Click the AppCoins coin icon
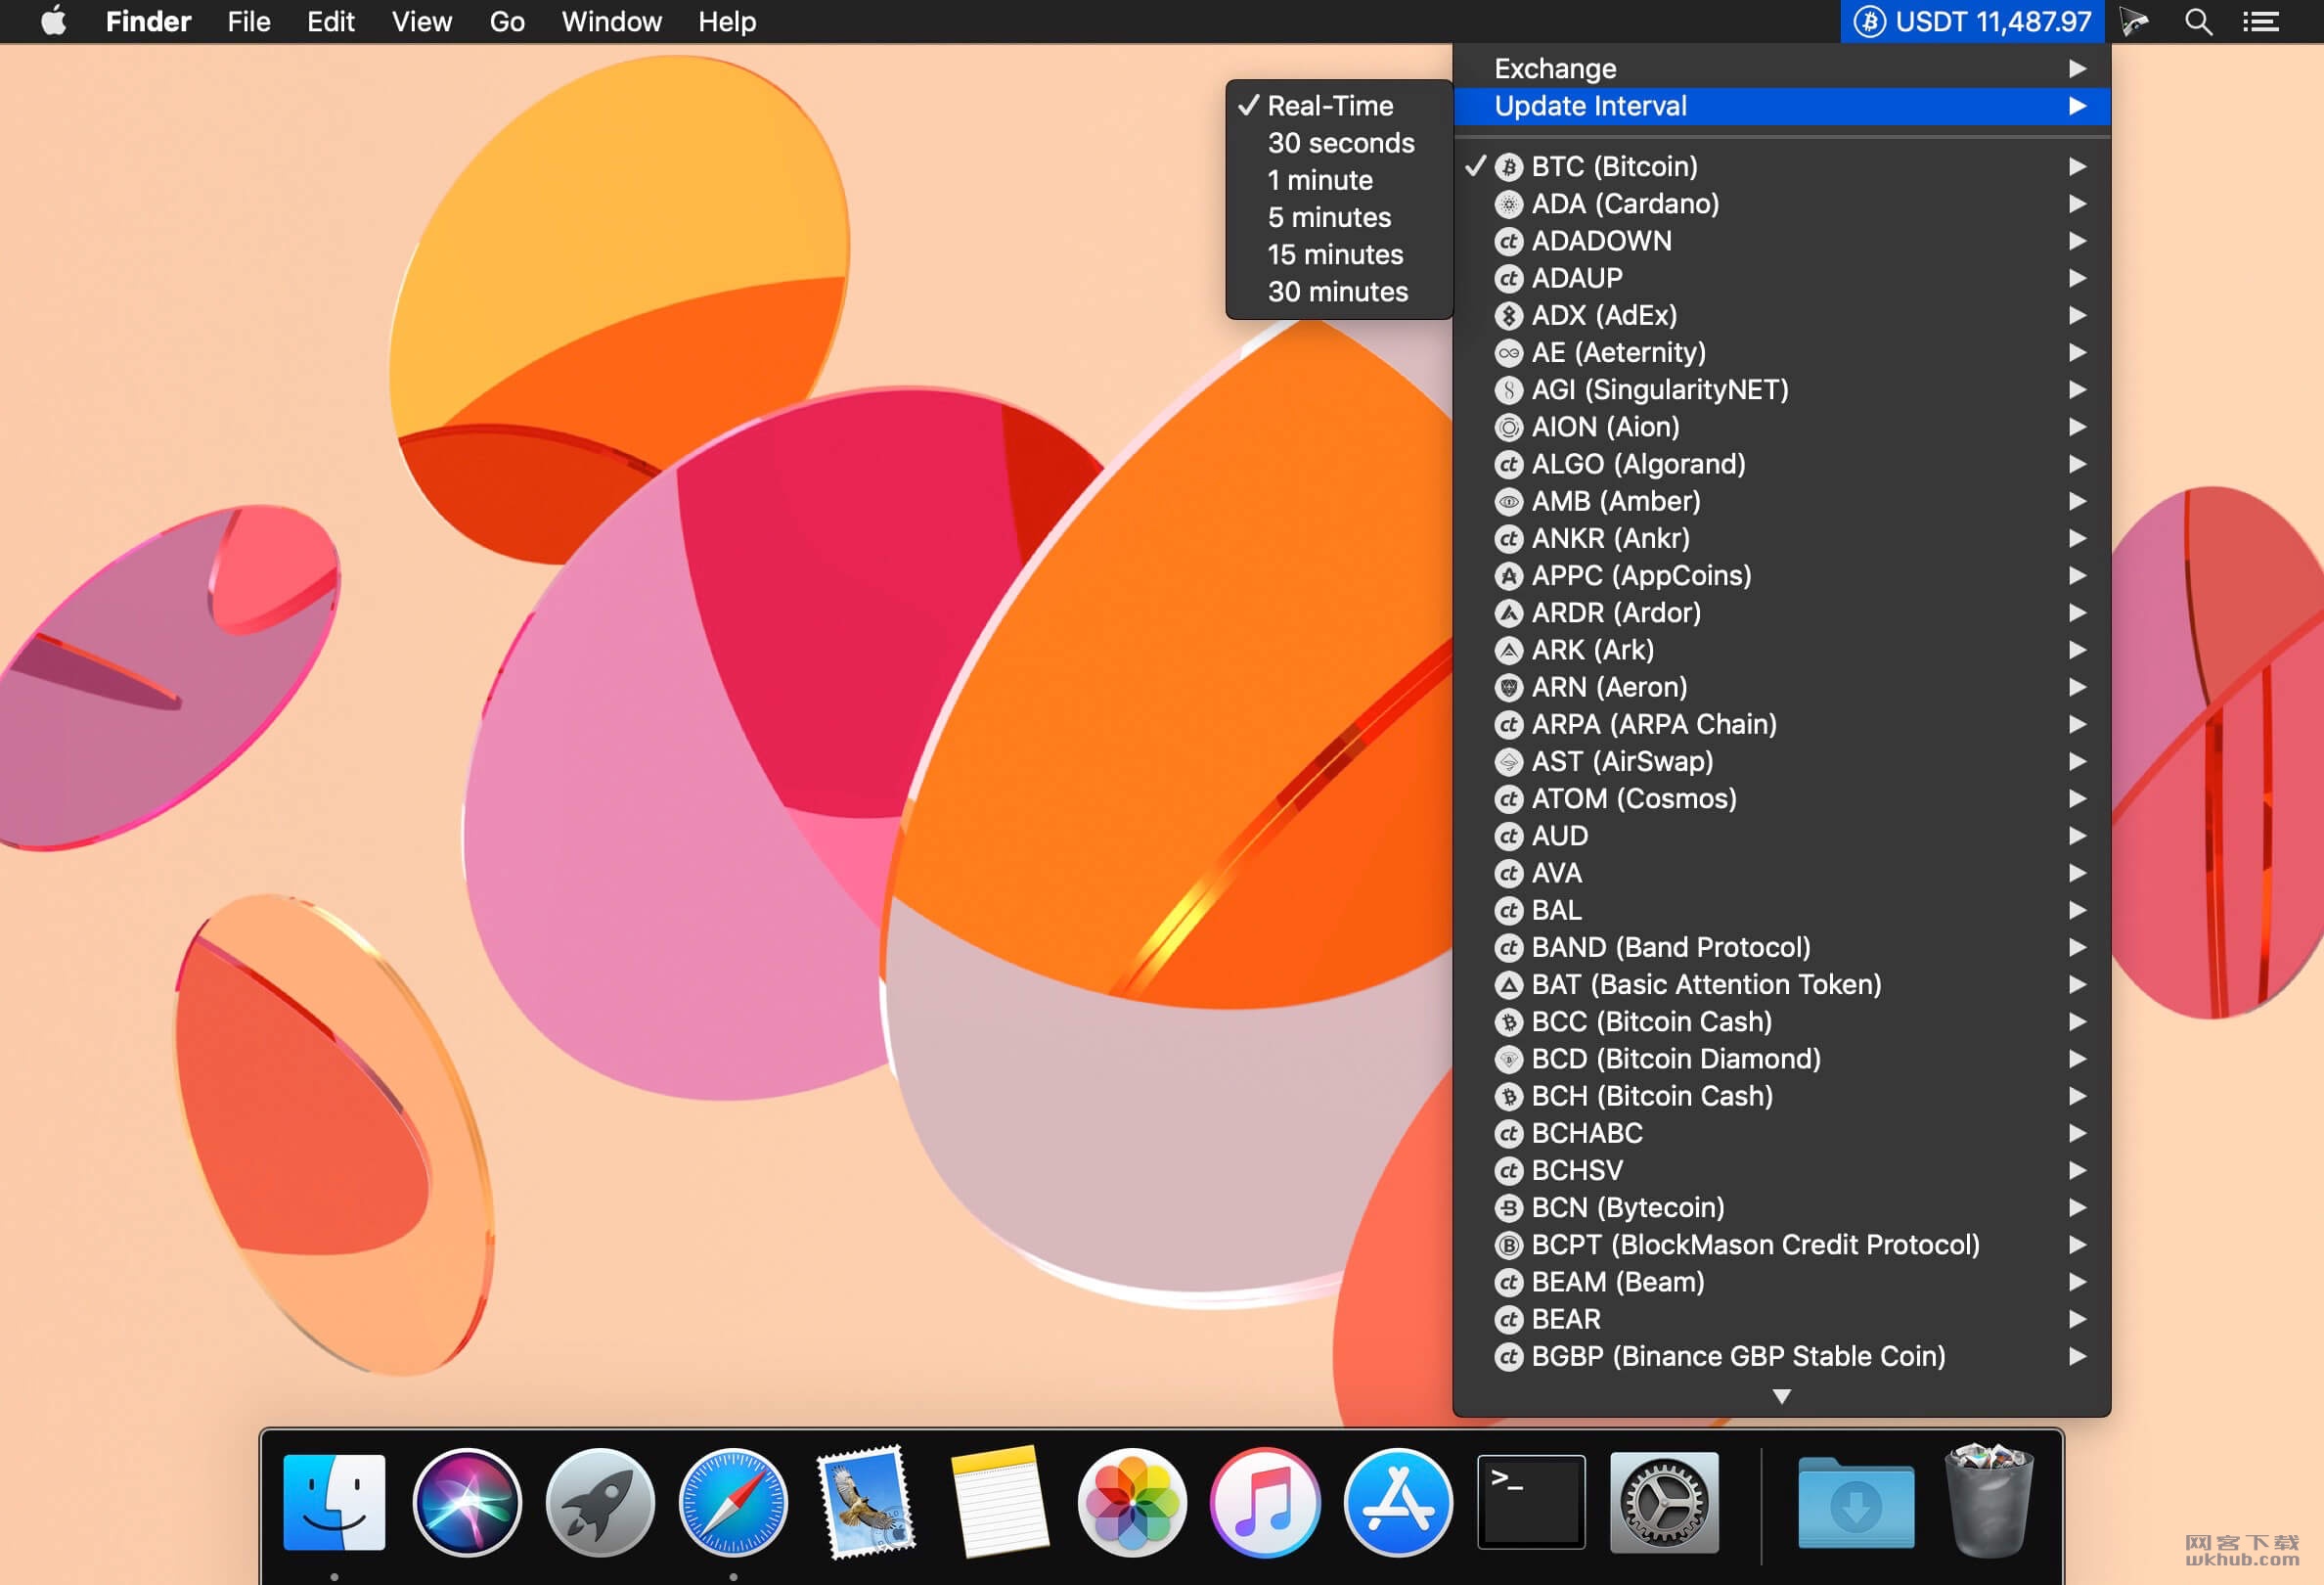This screenshot has width=2324, height=1585. click(x=1508, y=576)
